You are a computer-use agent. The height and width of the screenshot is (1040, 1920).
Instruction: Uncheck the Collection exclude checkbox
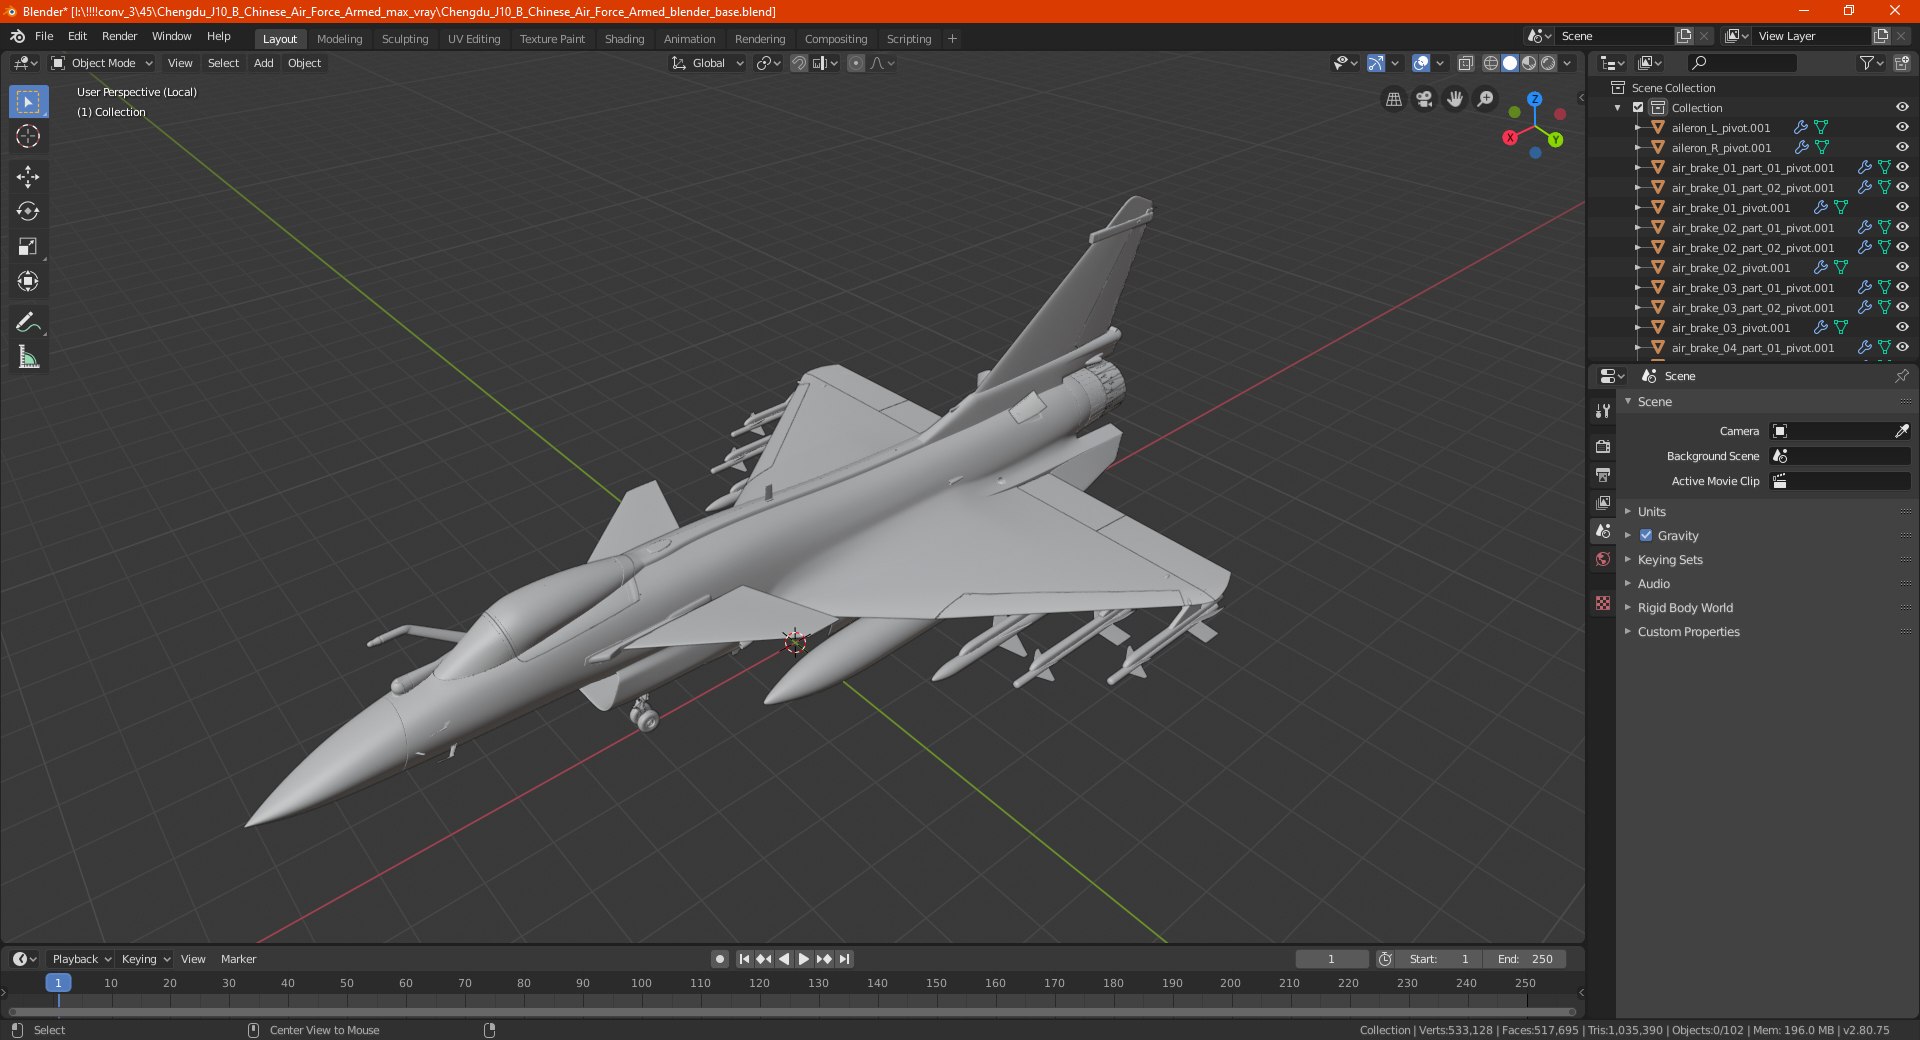[x=1638, y=107]
